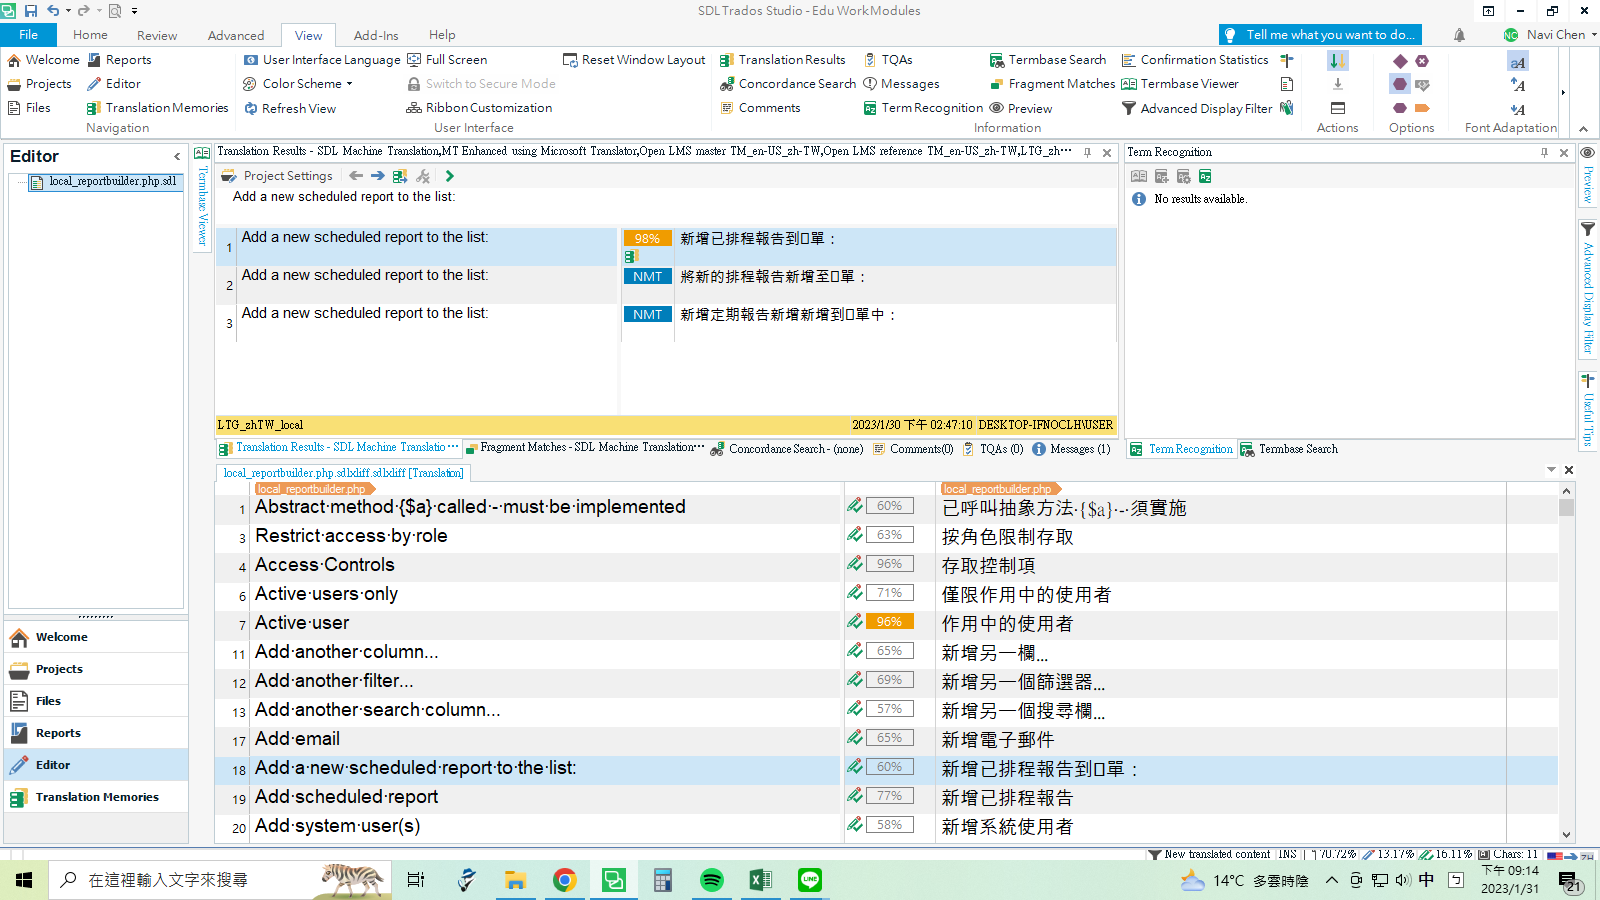Click the NMT badge on result row 2
The width and height of the screenshot is (1600, 900).
tap(647, 276)
